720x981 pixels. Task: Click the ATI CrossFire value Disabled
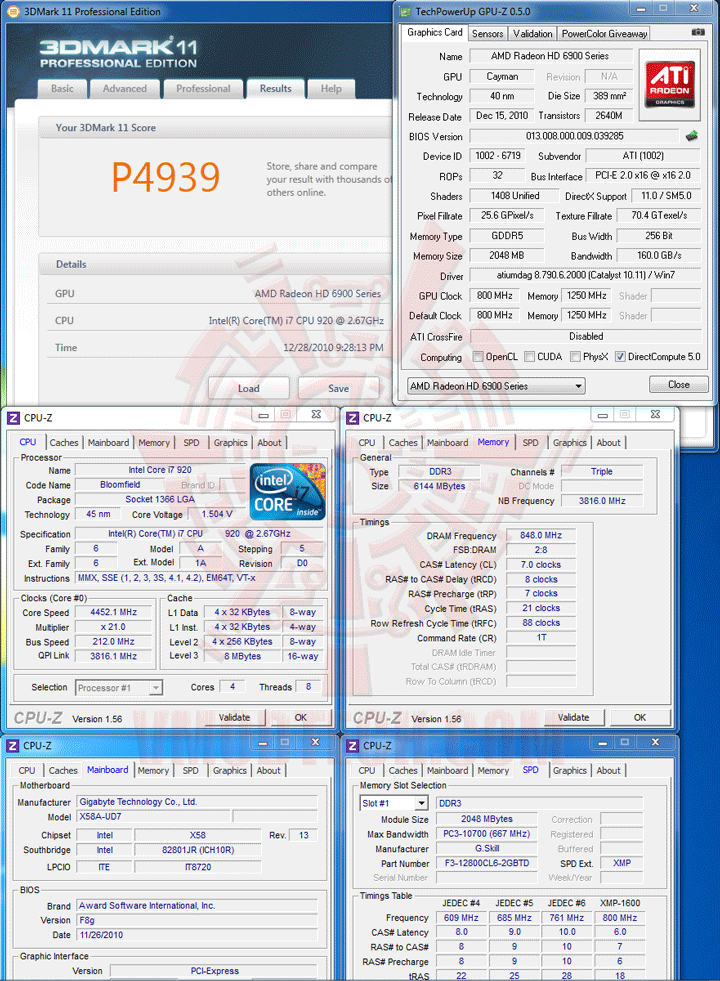pyautogui.click(x=586, y=337)
